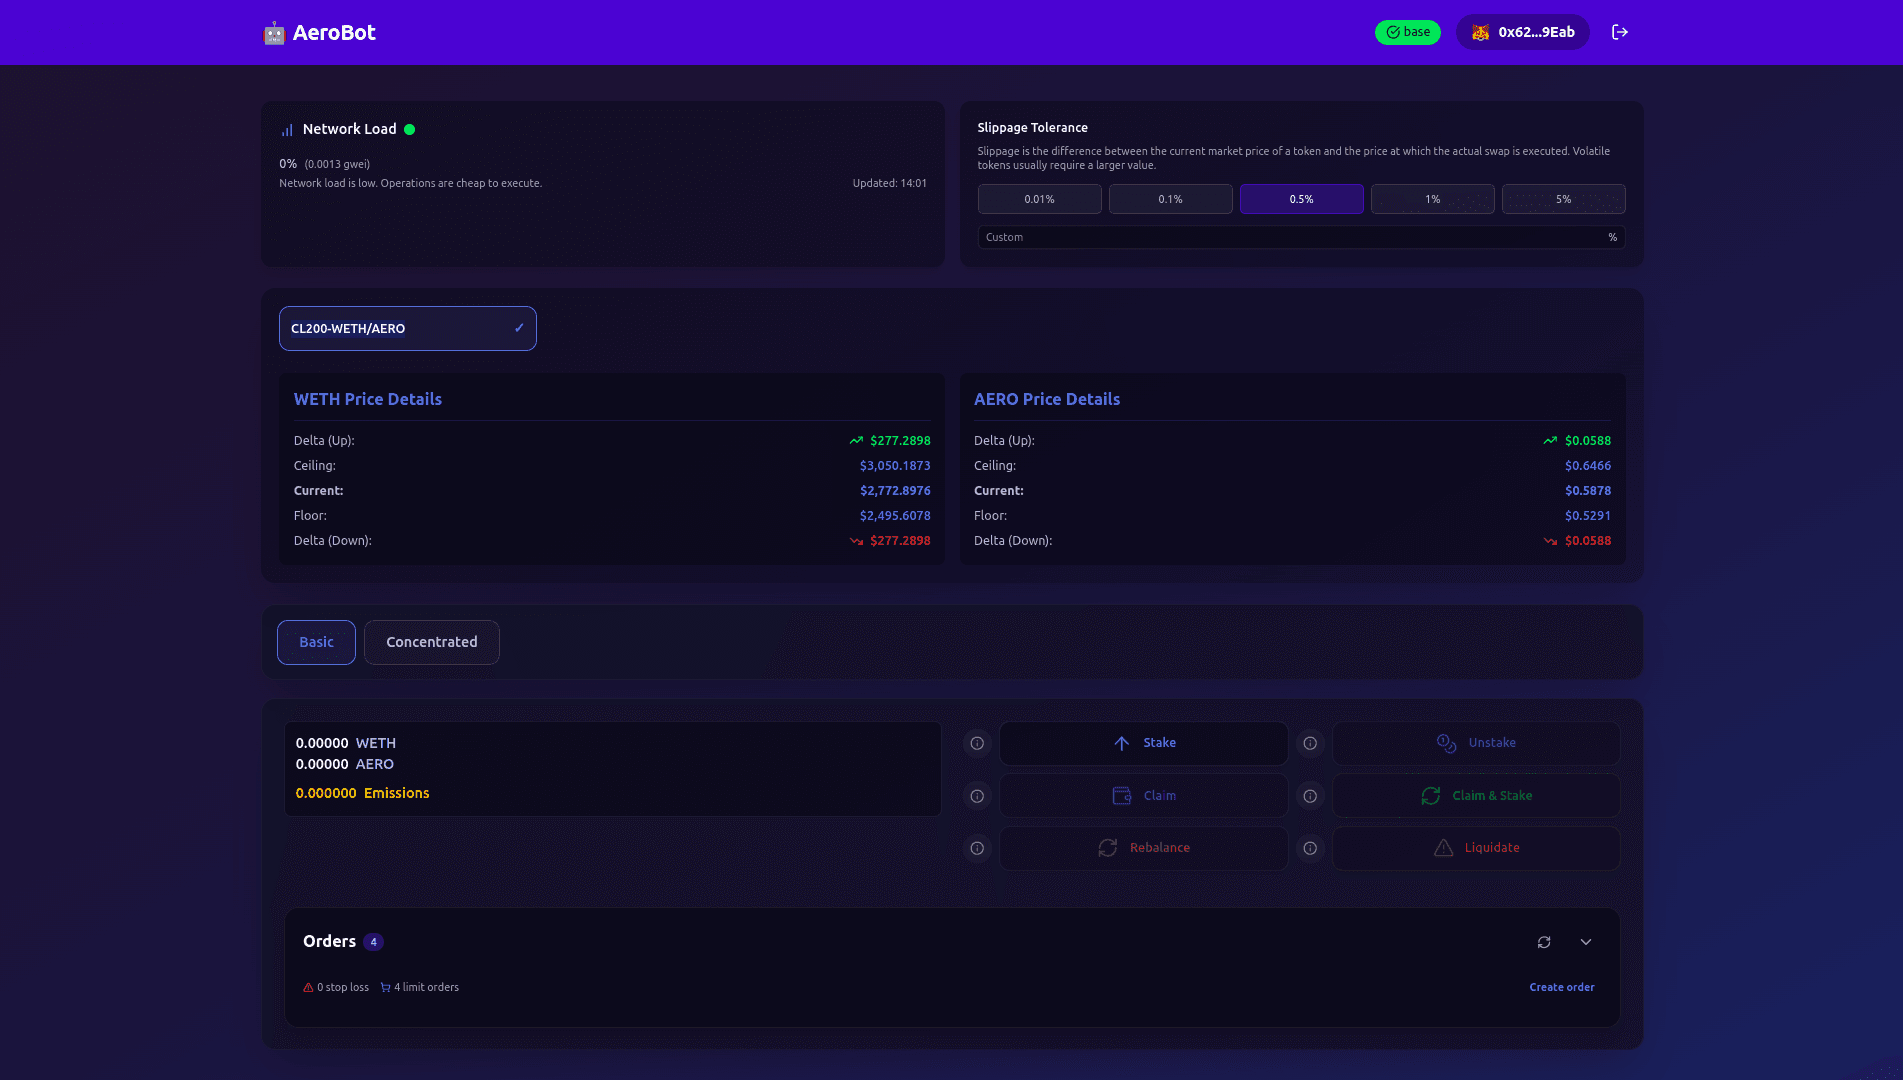Image resolution: width=1903 pixels, height=1080 pixels.
Task: Select the 1% slippage option
Action: 1432,198
